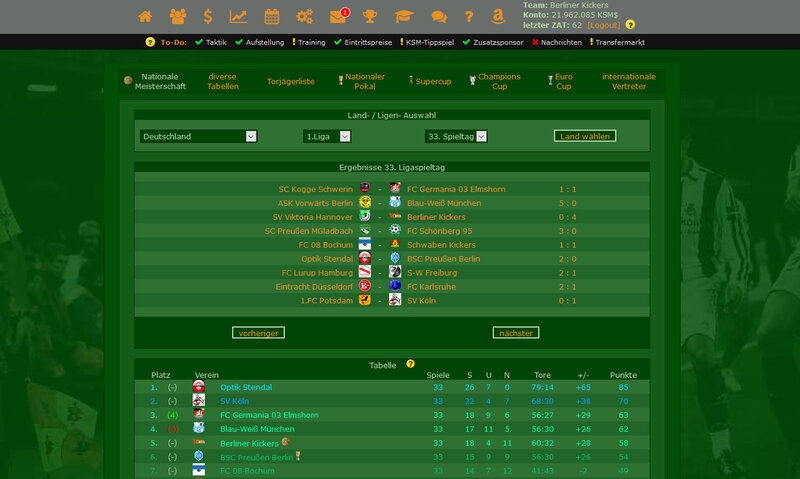Open Torjägerliste tab
This screenshot has width=800, height=479.
coord(291,81)
